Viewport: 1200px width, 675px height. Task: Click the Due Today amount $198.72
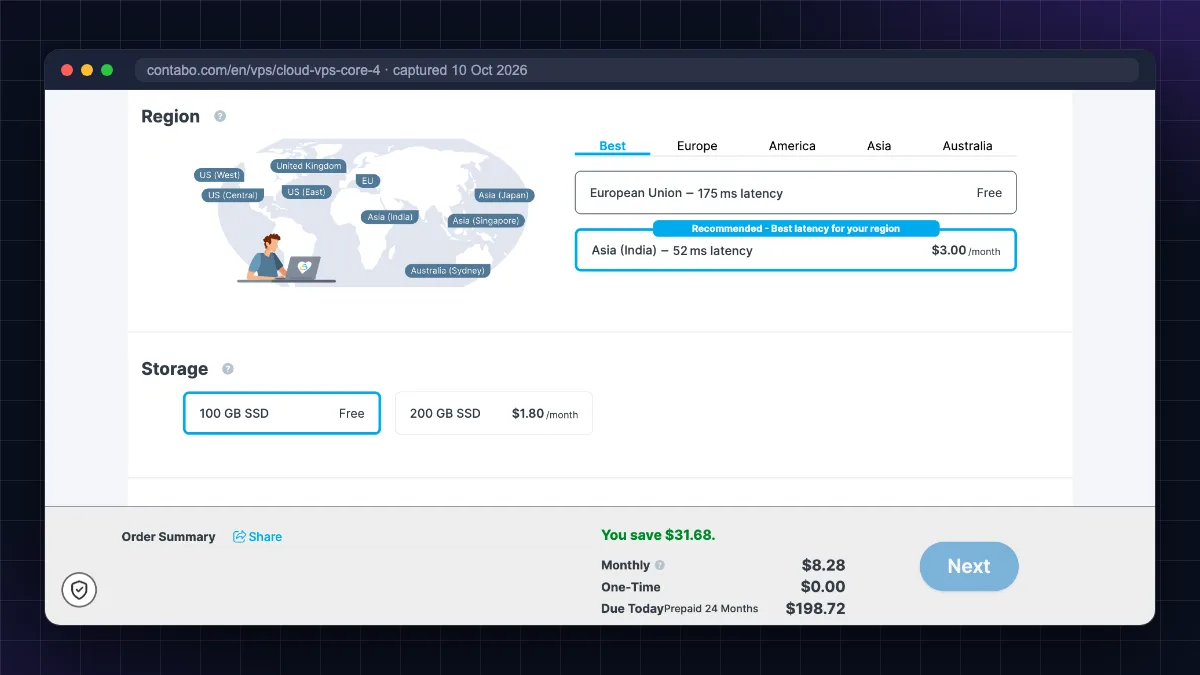[x=815, y=608]
